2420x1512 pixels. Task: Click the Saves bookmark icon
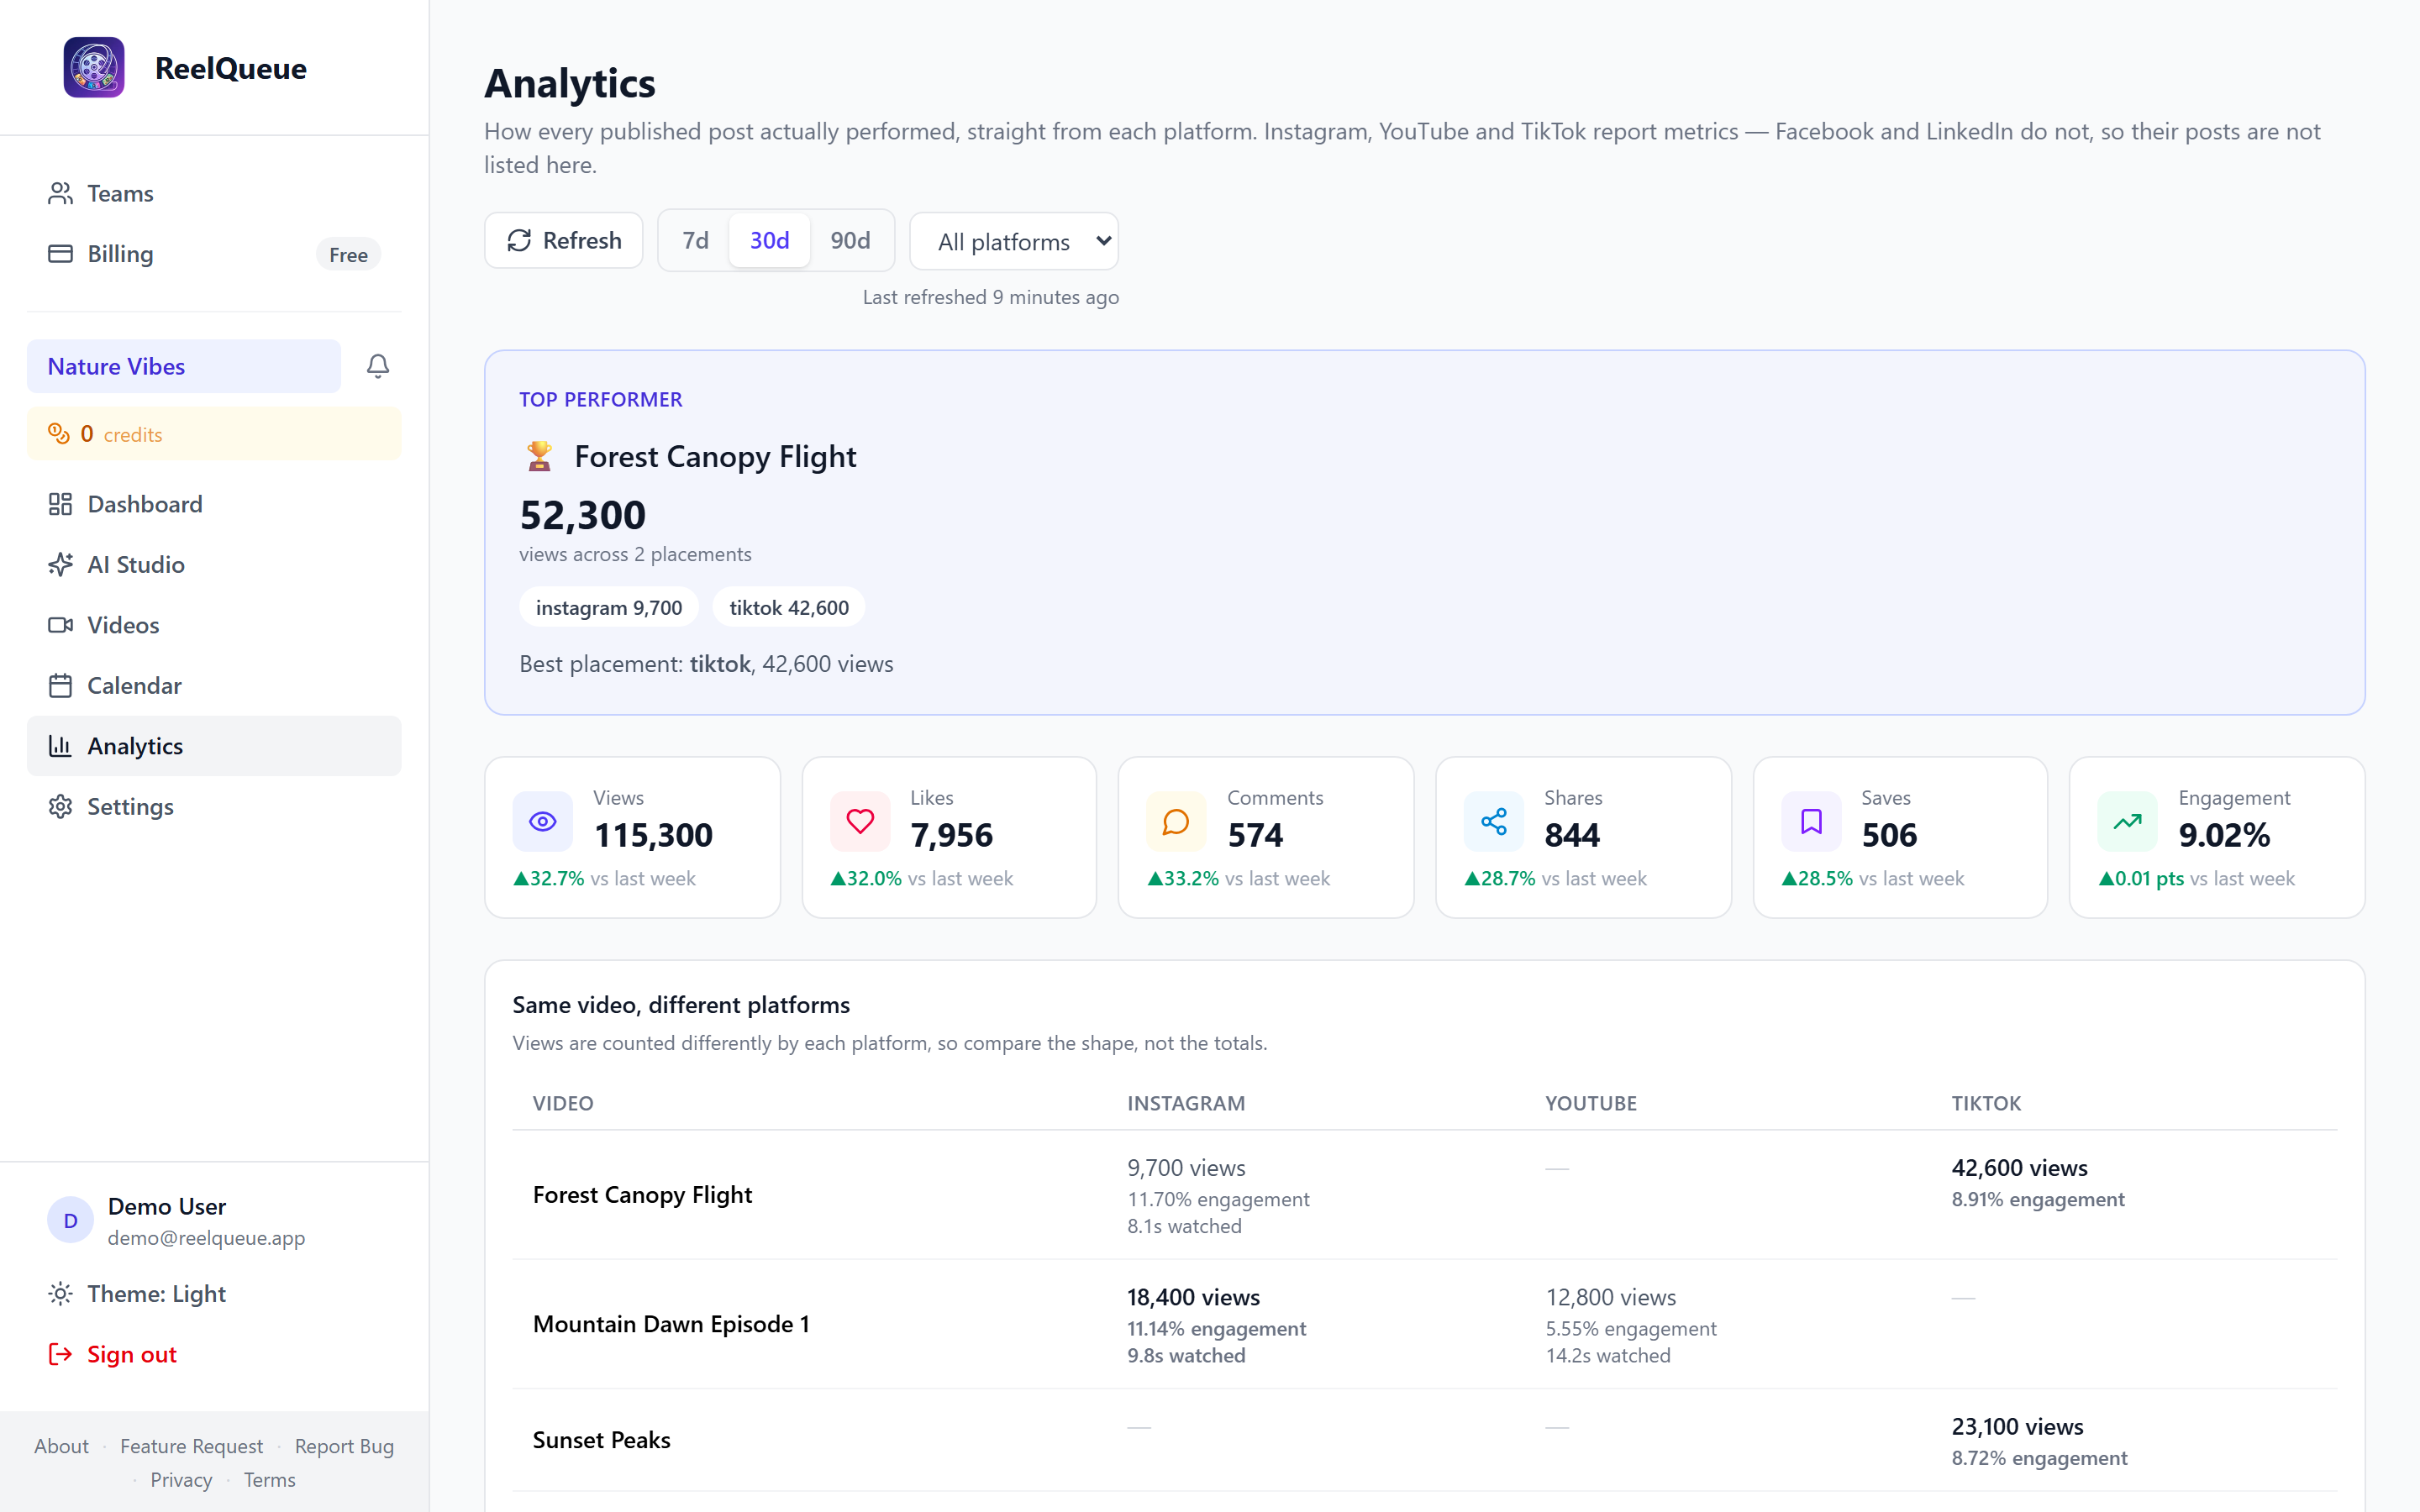1811,821
